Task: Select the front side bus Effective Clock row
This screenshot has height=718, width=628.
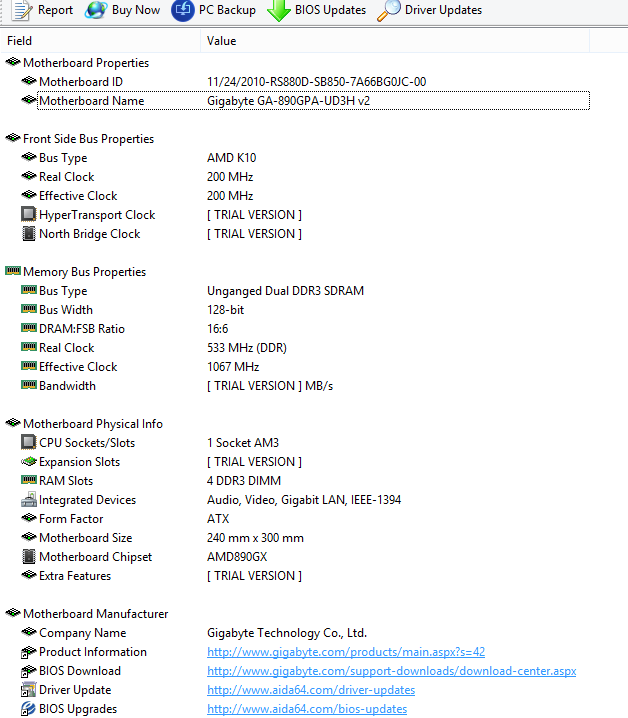Action: [x=295, y=196]
